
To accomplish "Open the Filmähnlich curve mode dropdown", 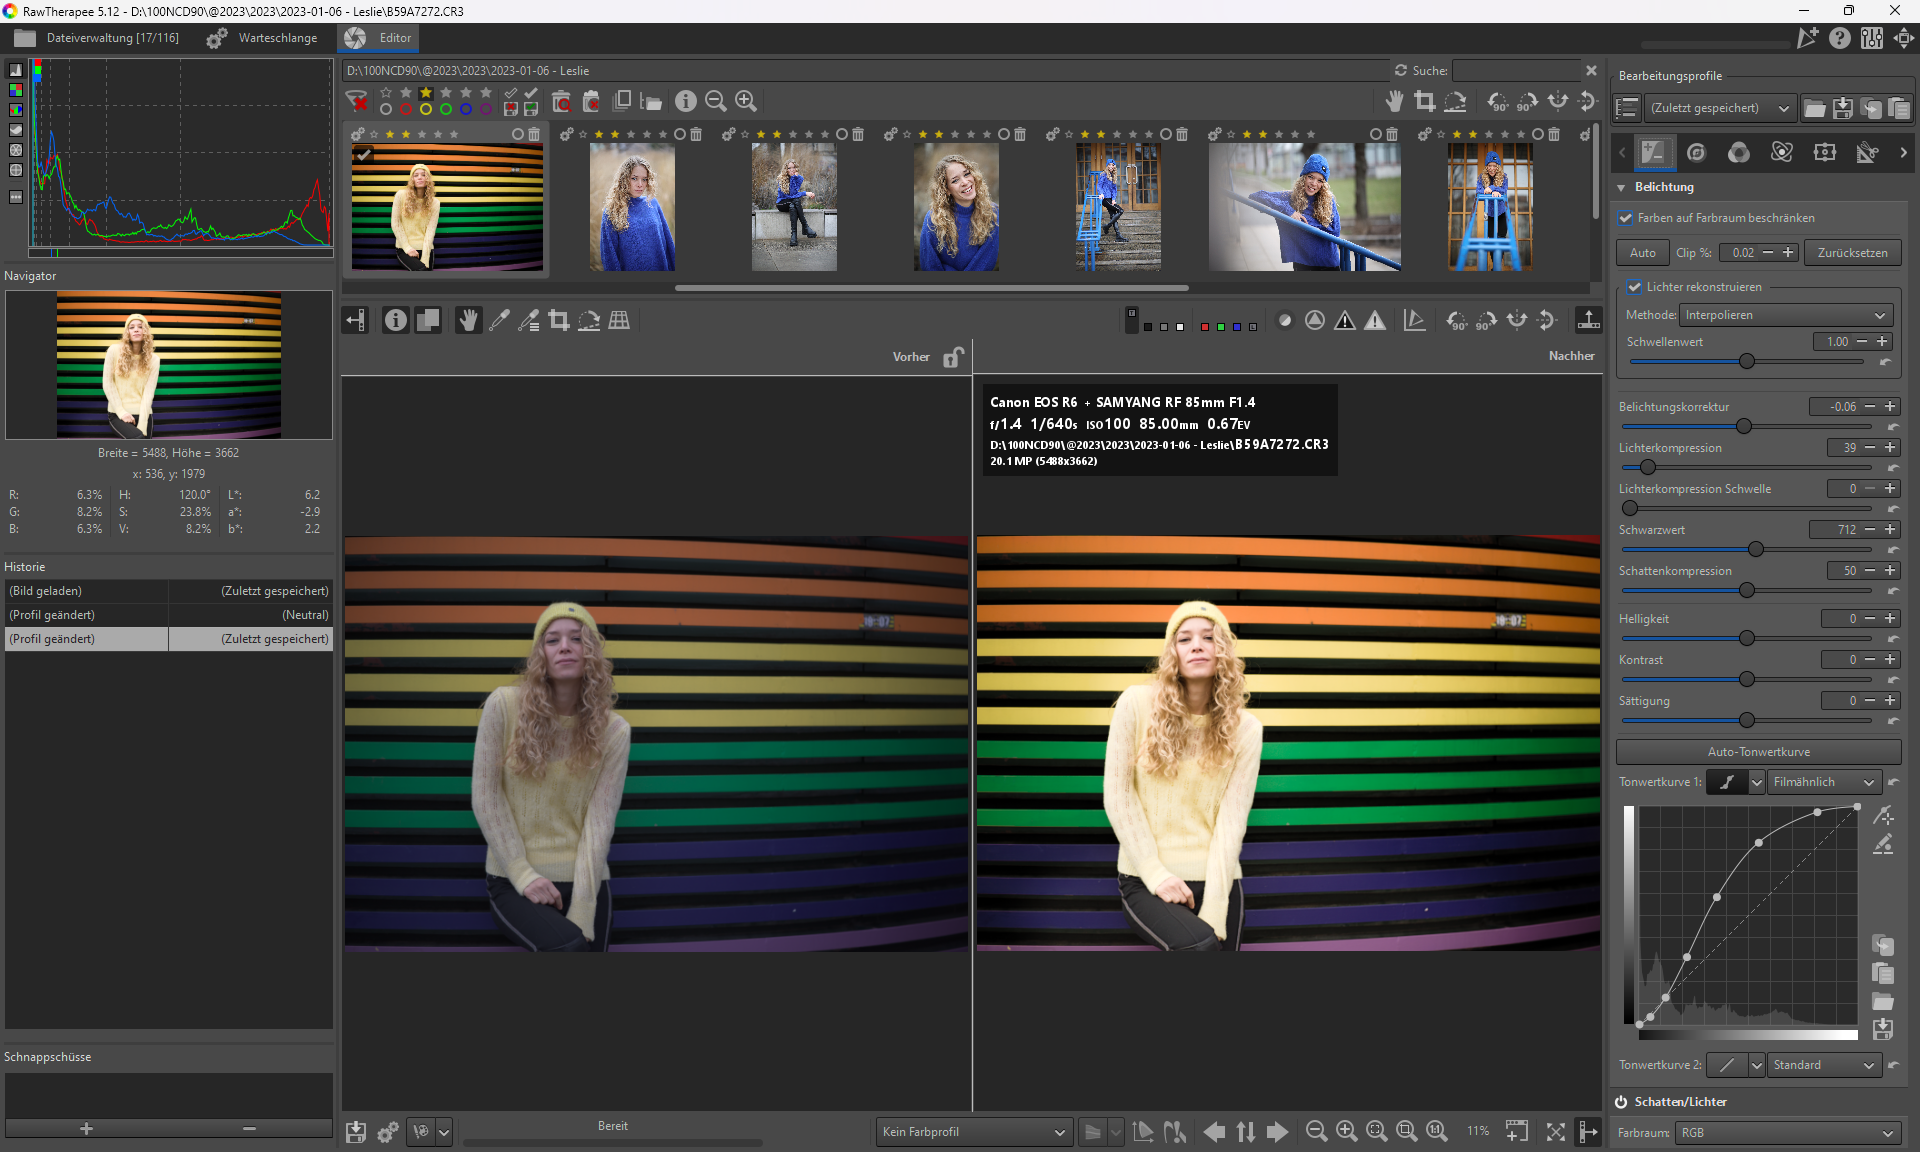I will click(x=1824, y=782).
